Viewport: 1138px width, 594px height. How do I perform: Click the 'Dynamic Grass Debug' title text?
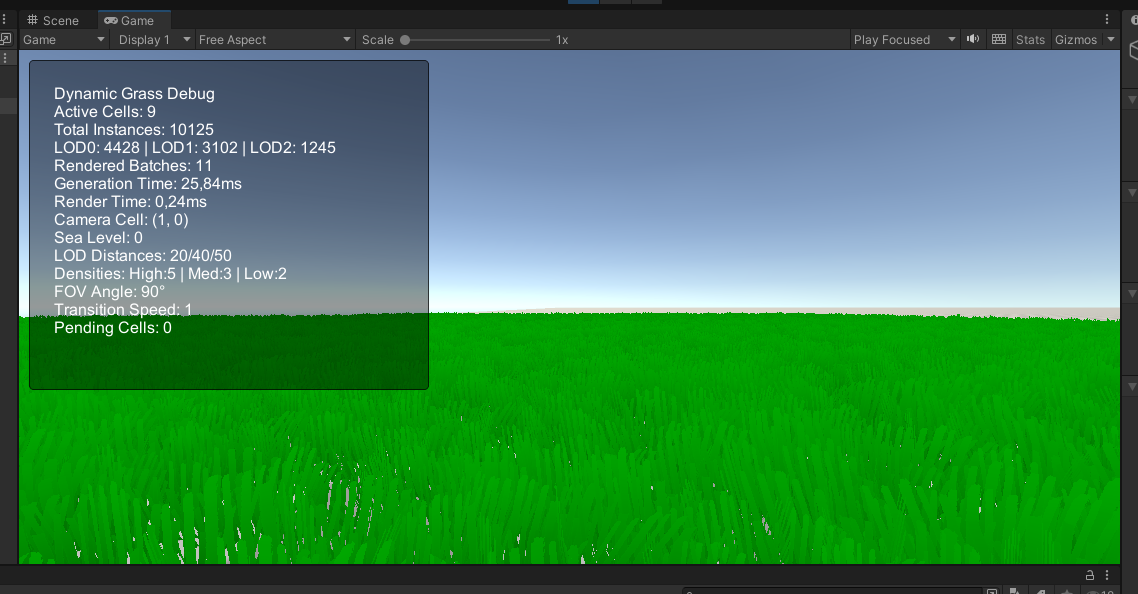coord(134,94)
